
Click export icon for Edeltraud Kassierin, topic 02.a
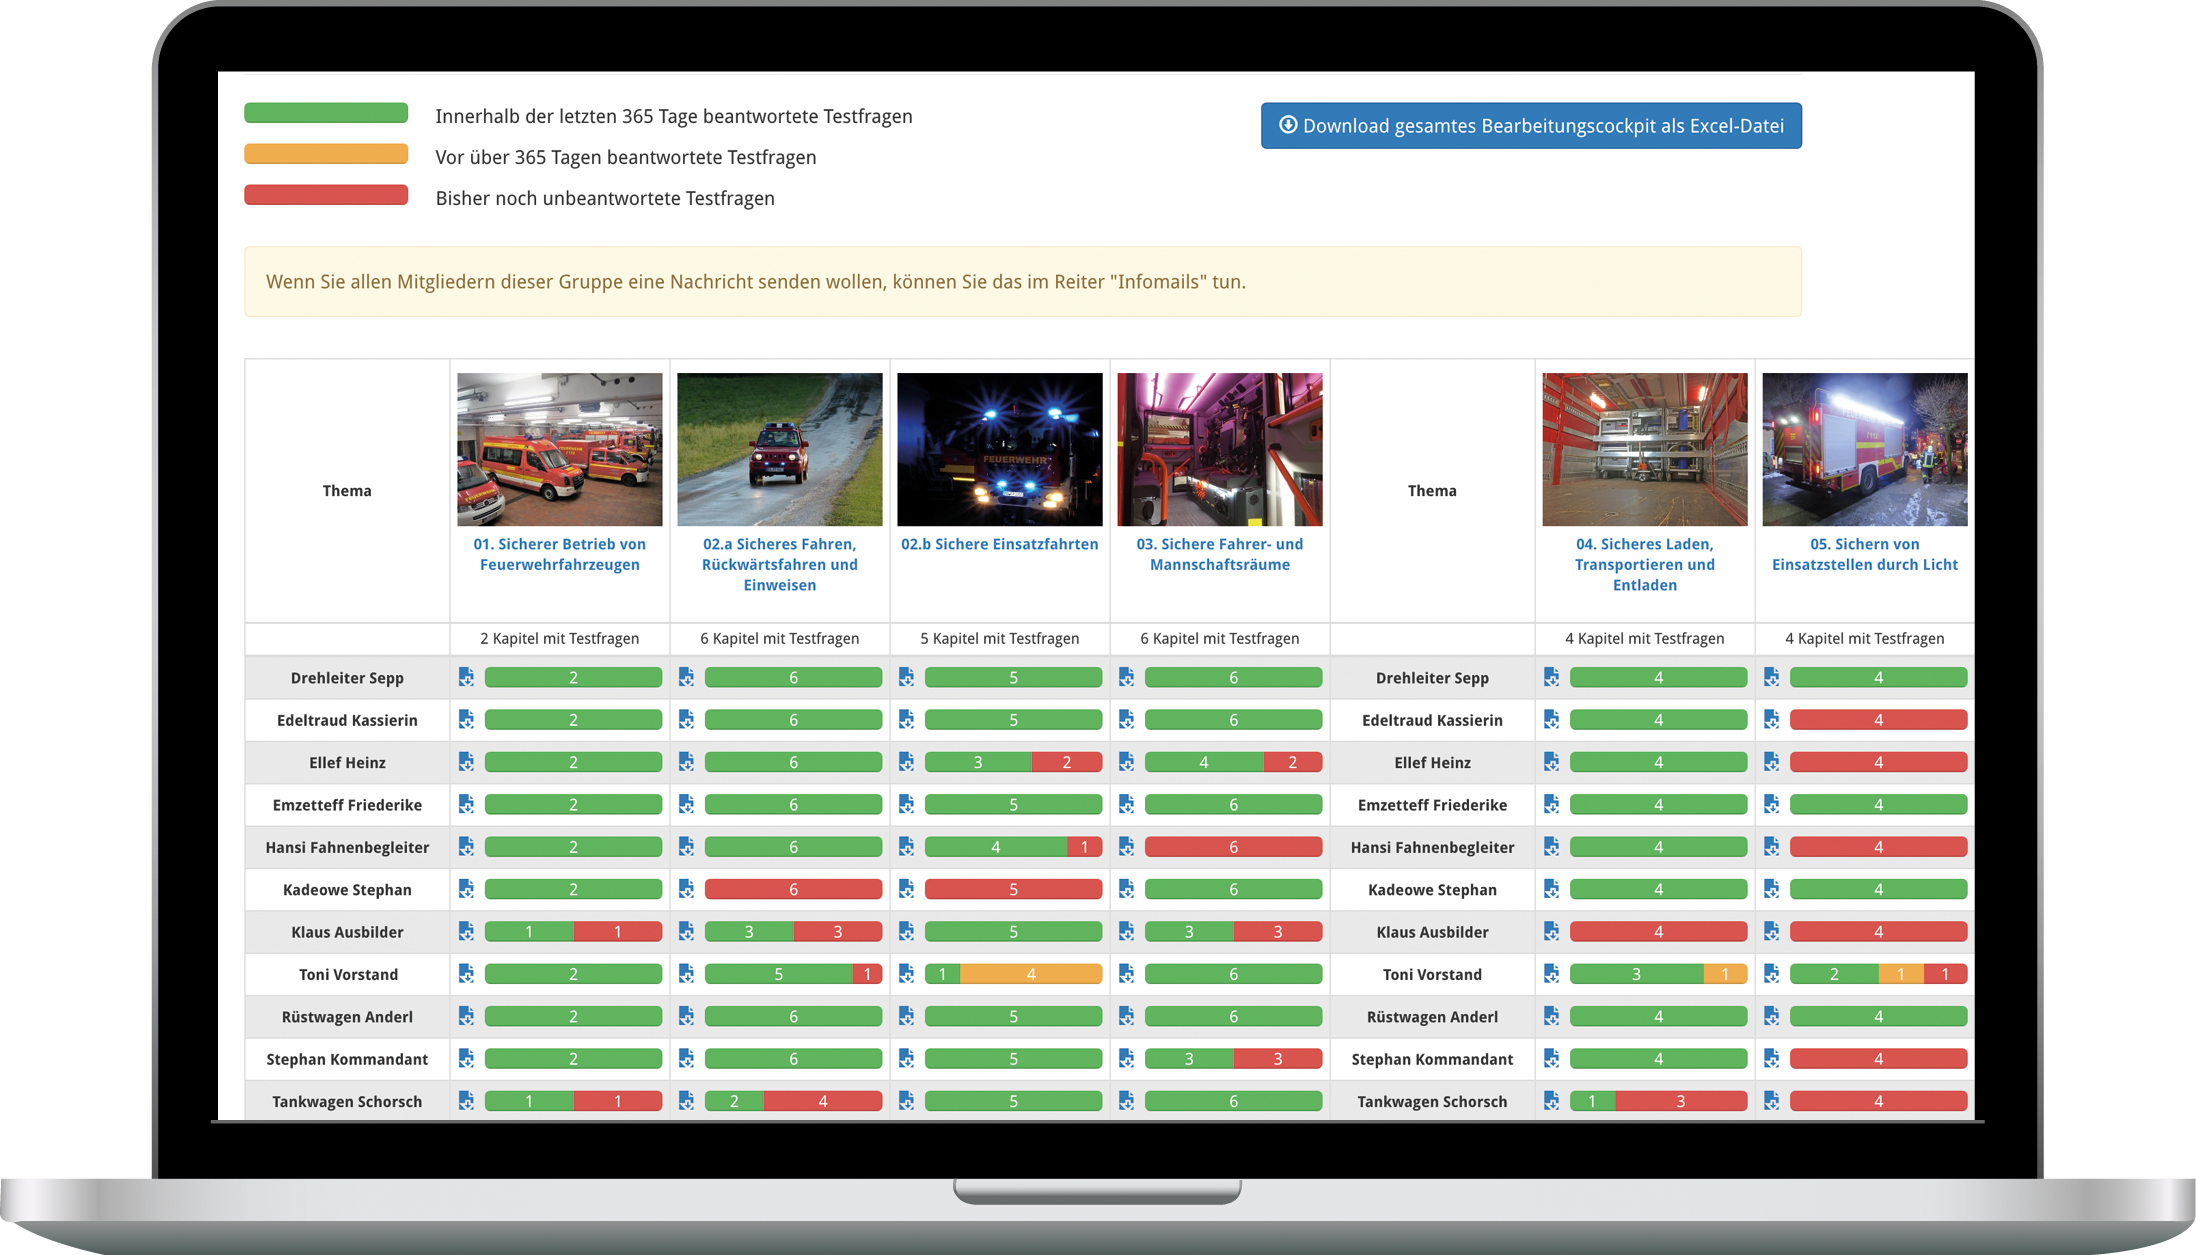point(686,719)
